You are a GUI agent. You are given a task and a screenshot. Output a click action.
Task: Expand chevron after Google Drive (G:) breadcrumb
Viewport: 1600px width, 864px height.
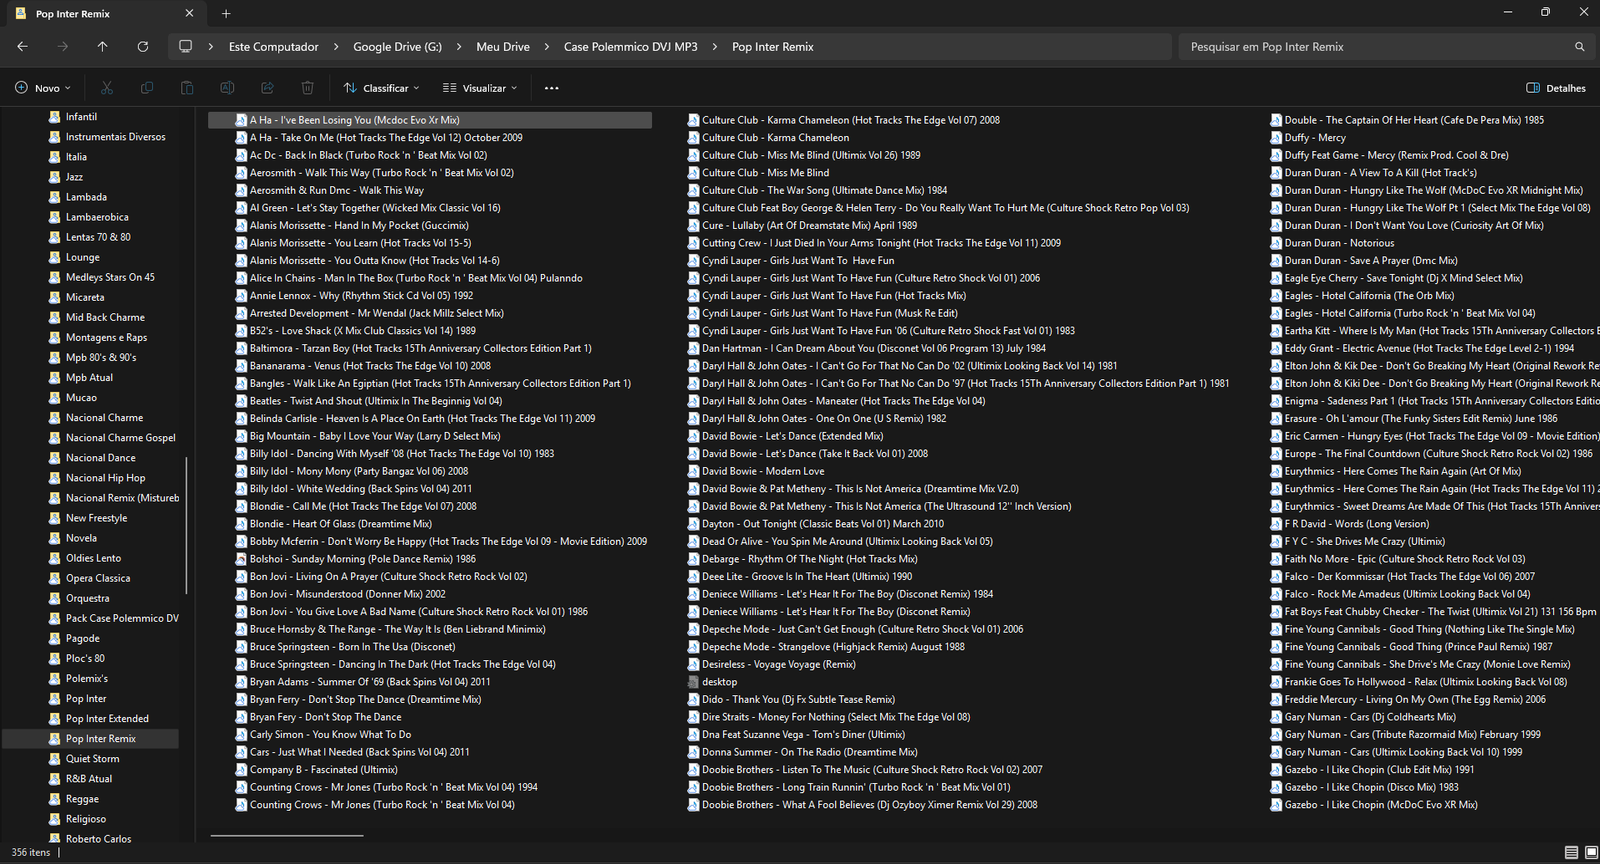459,47
